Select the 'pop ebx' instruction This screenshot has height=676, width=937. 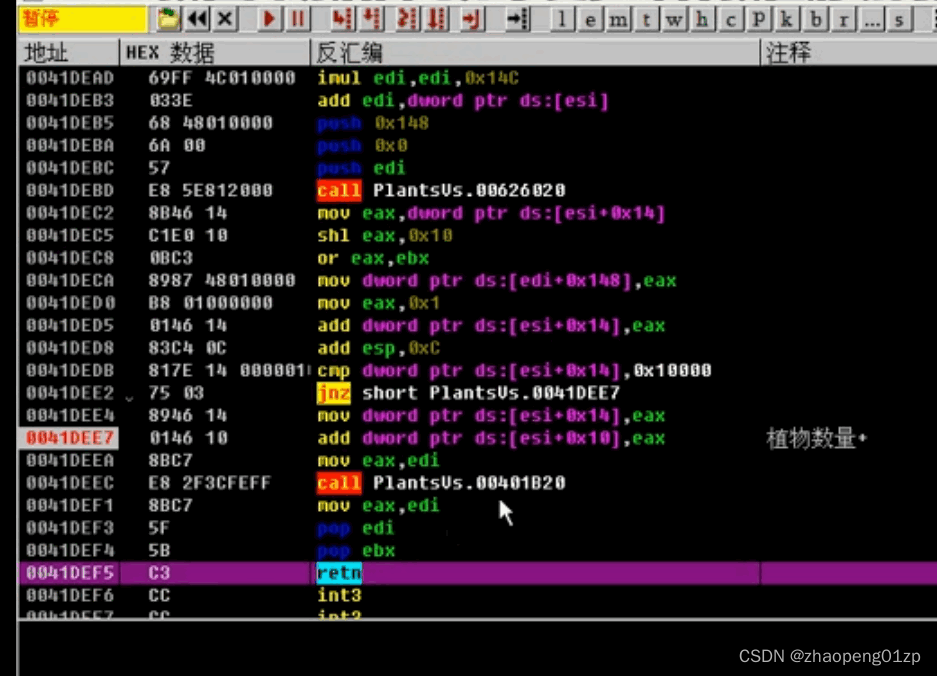tap(356, 550)
